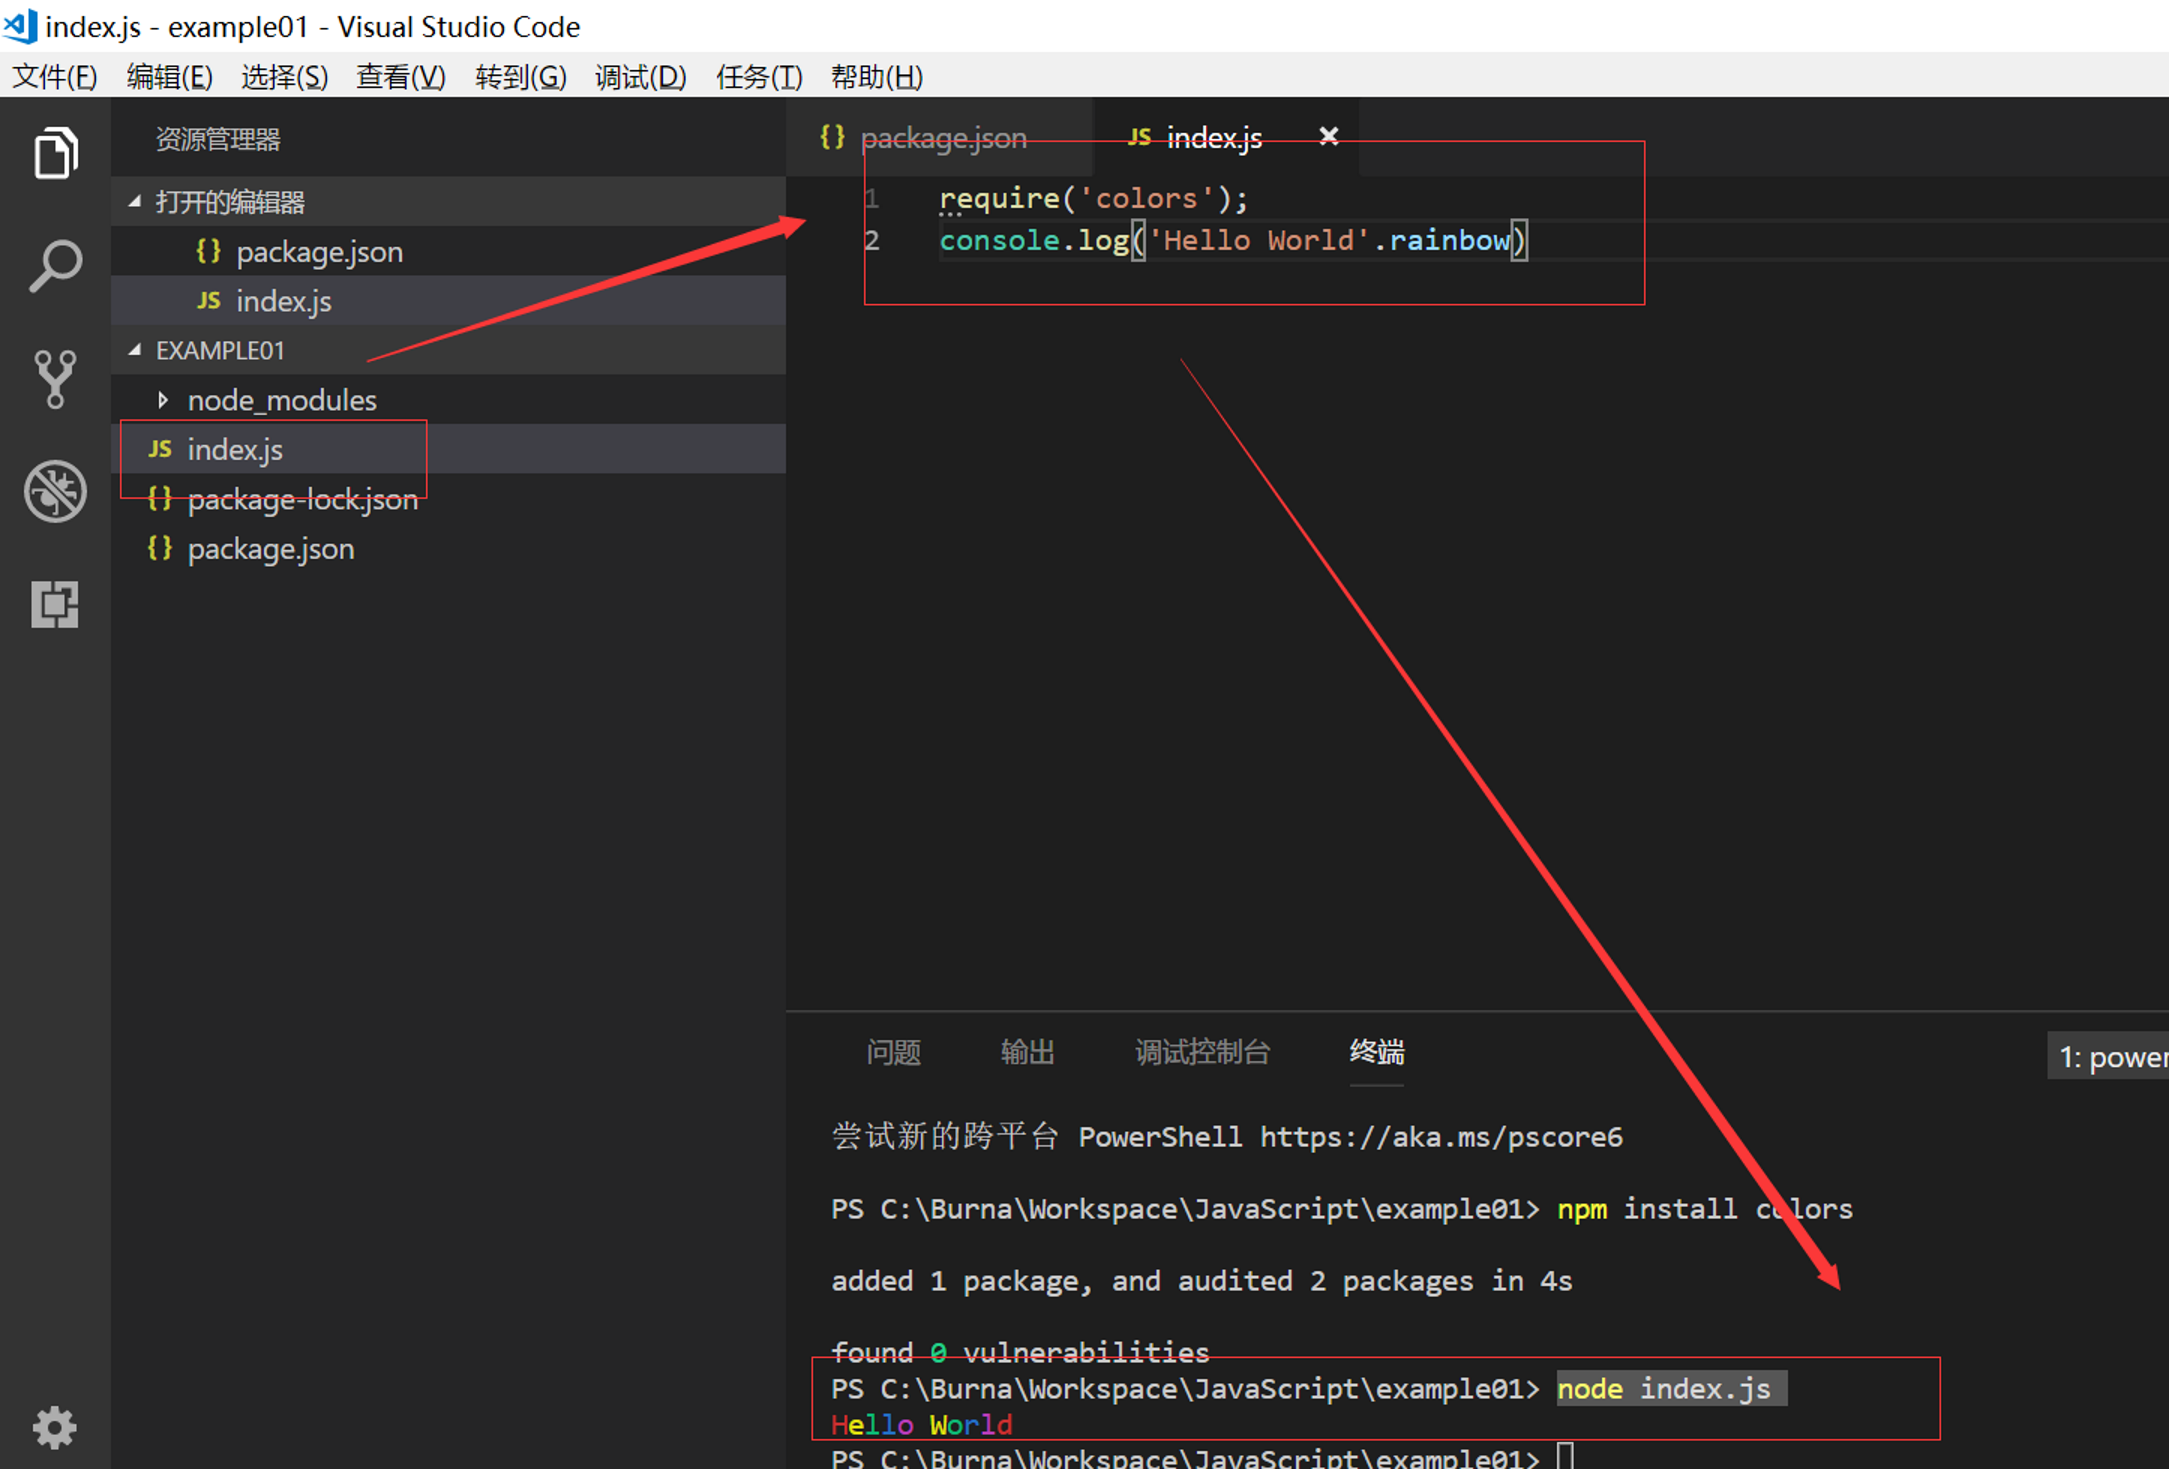Viewport: 2169px width, 1469px height.
Task: Switch to the package.json editor tab
Action: coord(940,137)
